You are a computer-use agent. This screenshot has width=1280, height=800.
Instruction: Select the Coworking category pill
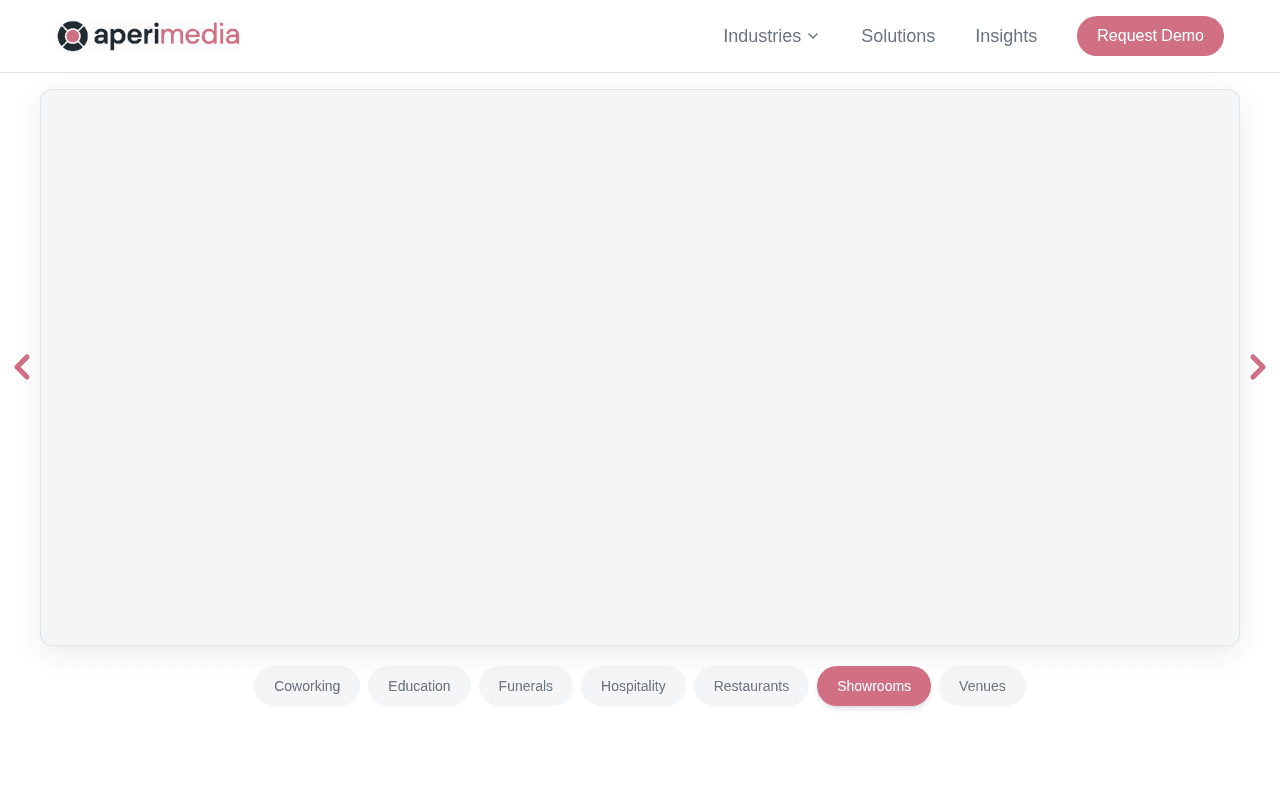pyautogui.click(x=307, y=686)
